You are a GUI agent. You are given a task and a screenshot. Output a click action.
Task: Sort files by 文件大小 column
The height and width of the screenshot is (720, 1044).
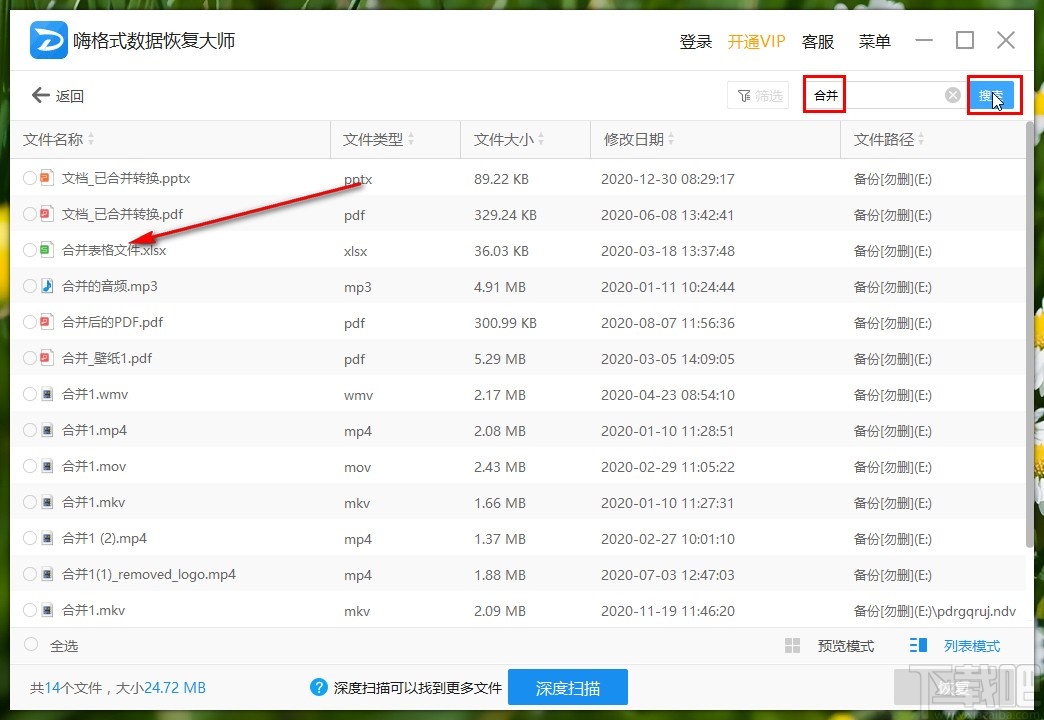[x=505, y=139]
